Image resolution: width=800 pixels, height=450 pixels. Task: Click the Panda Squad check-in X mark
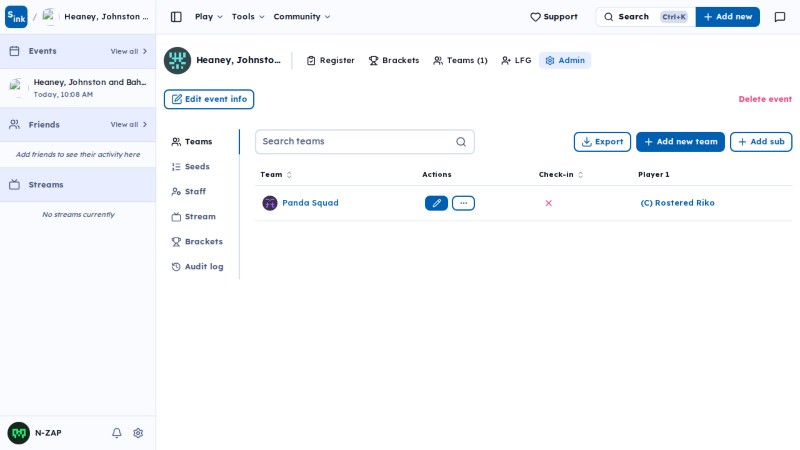coord(548,203)
